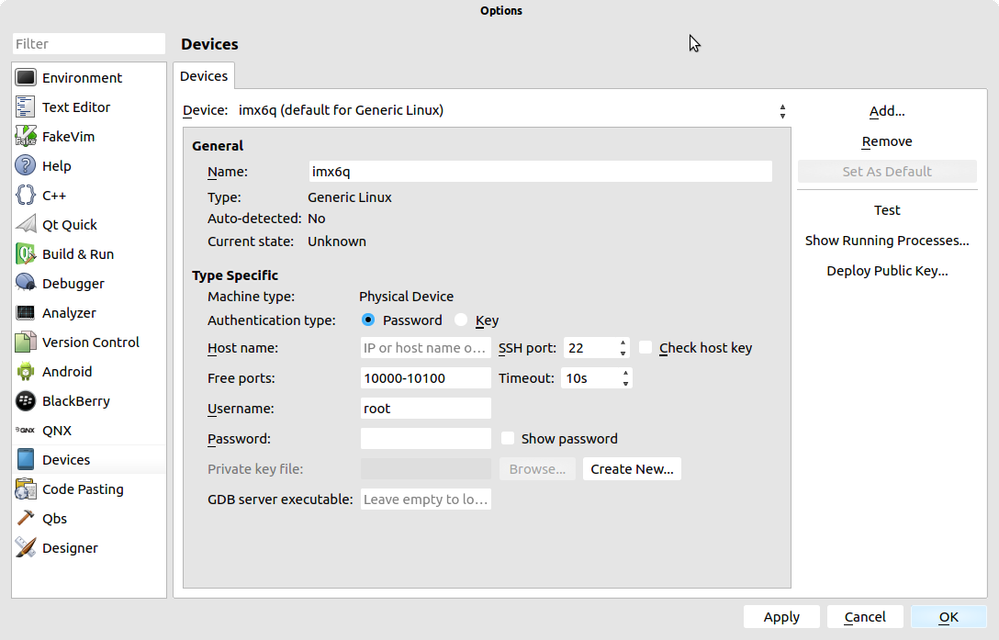Select the FakeVim icon in sidebar
Image resolution: width=999 pixels, height=640 pixels.
coord(26,137)
